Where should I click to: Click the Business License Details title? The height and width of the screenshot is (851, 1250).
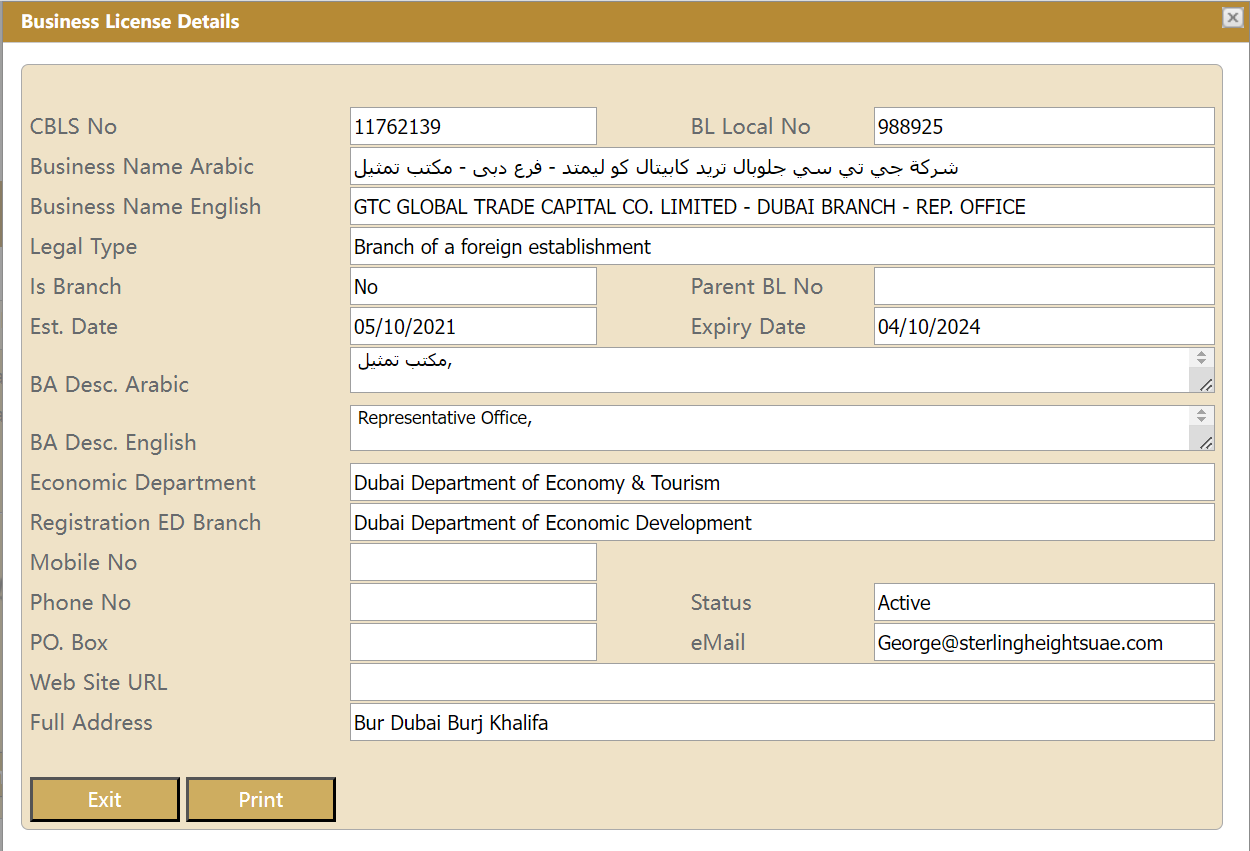tap(130, 21)
